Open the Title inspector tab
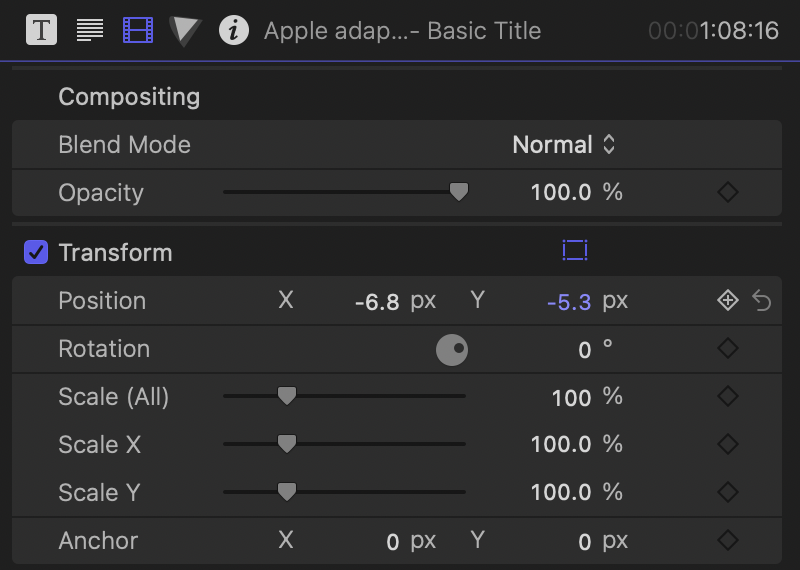Viewport: 800px width, 570px height. coord(41,30)
